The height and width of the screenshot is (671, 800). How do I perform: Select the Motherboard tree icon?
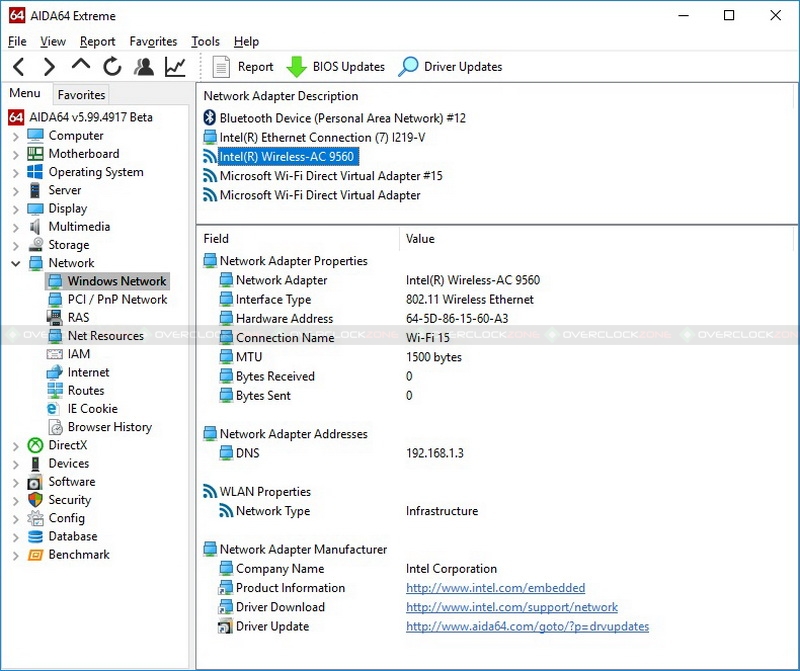pos(35,154)
